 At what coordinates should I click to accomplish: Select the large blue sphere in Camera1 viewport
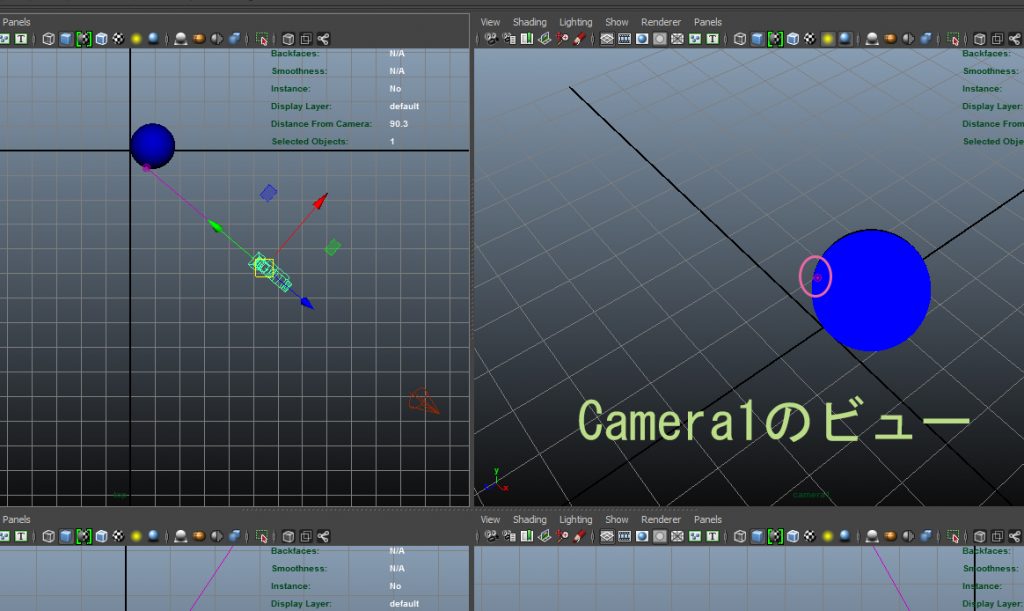(871, 290)
